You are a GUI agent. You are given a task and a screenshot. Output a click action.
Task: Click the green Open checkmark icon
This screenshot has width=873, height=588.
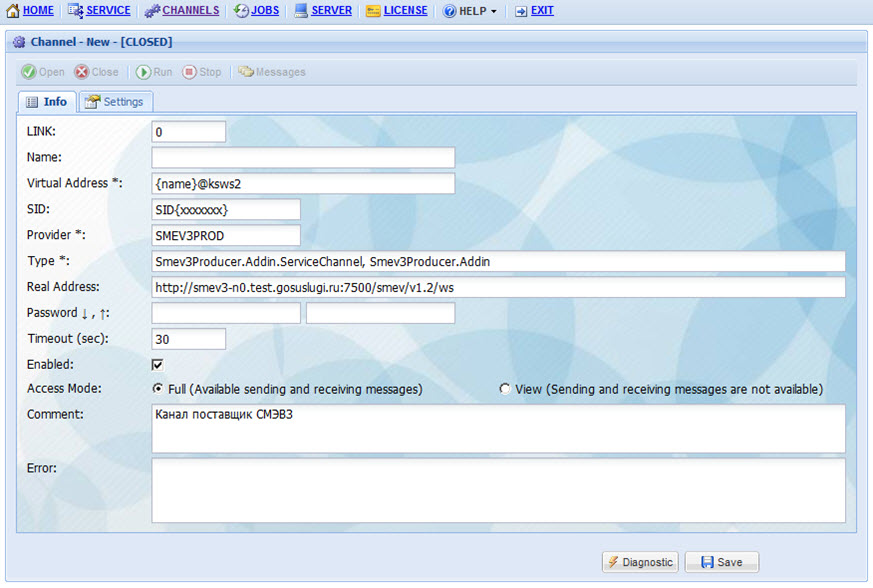click(29, 72)
